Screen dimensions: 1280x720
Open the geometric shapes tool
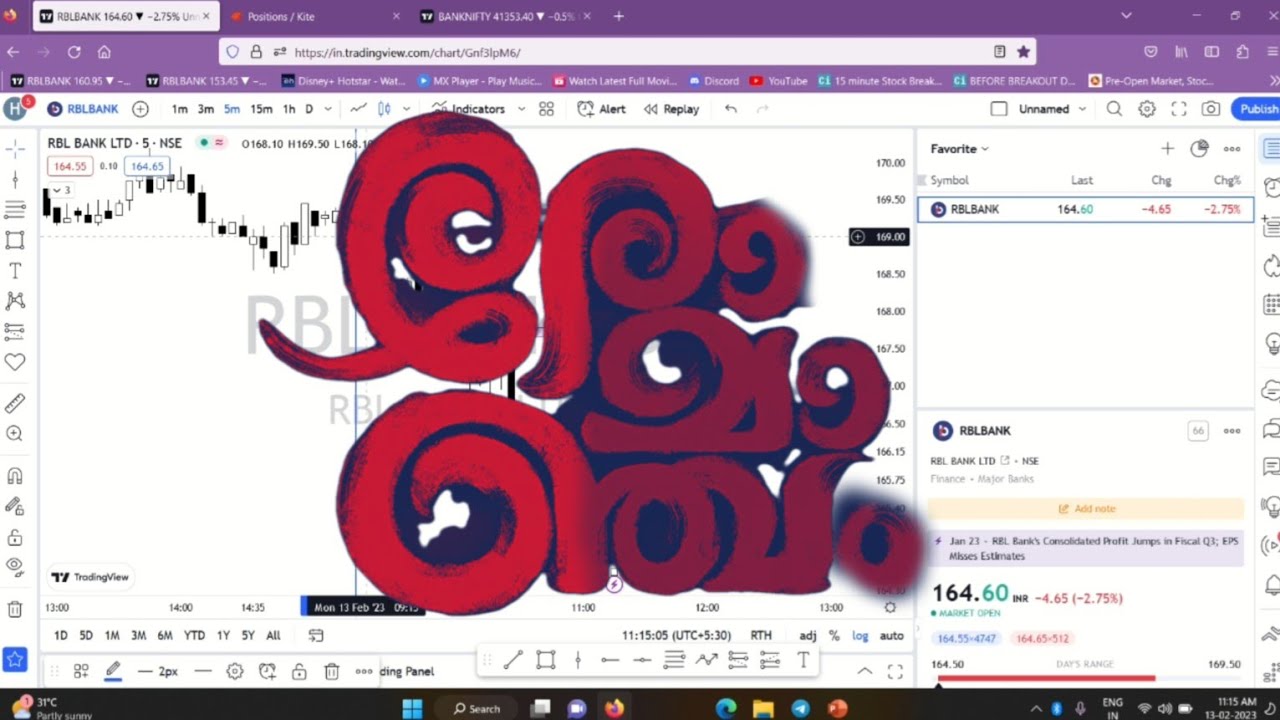[x=15, y=240]
